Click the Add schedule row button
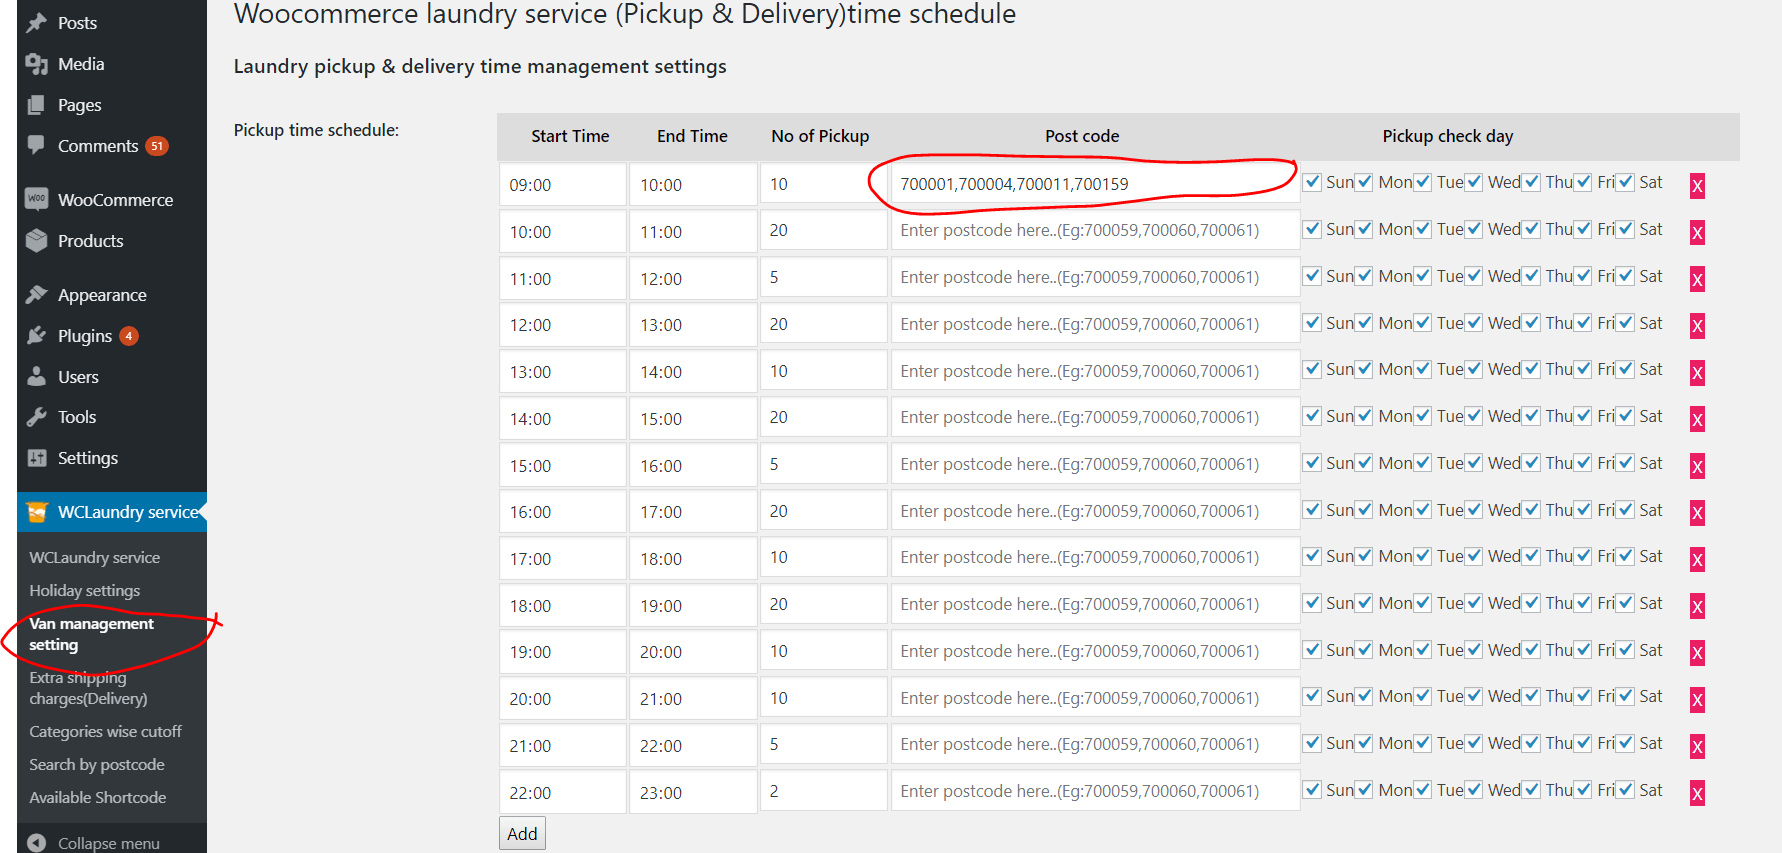This screenshot has width=1782, height=853. tap(522, 834)
